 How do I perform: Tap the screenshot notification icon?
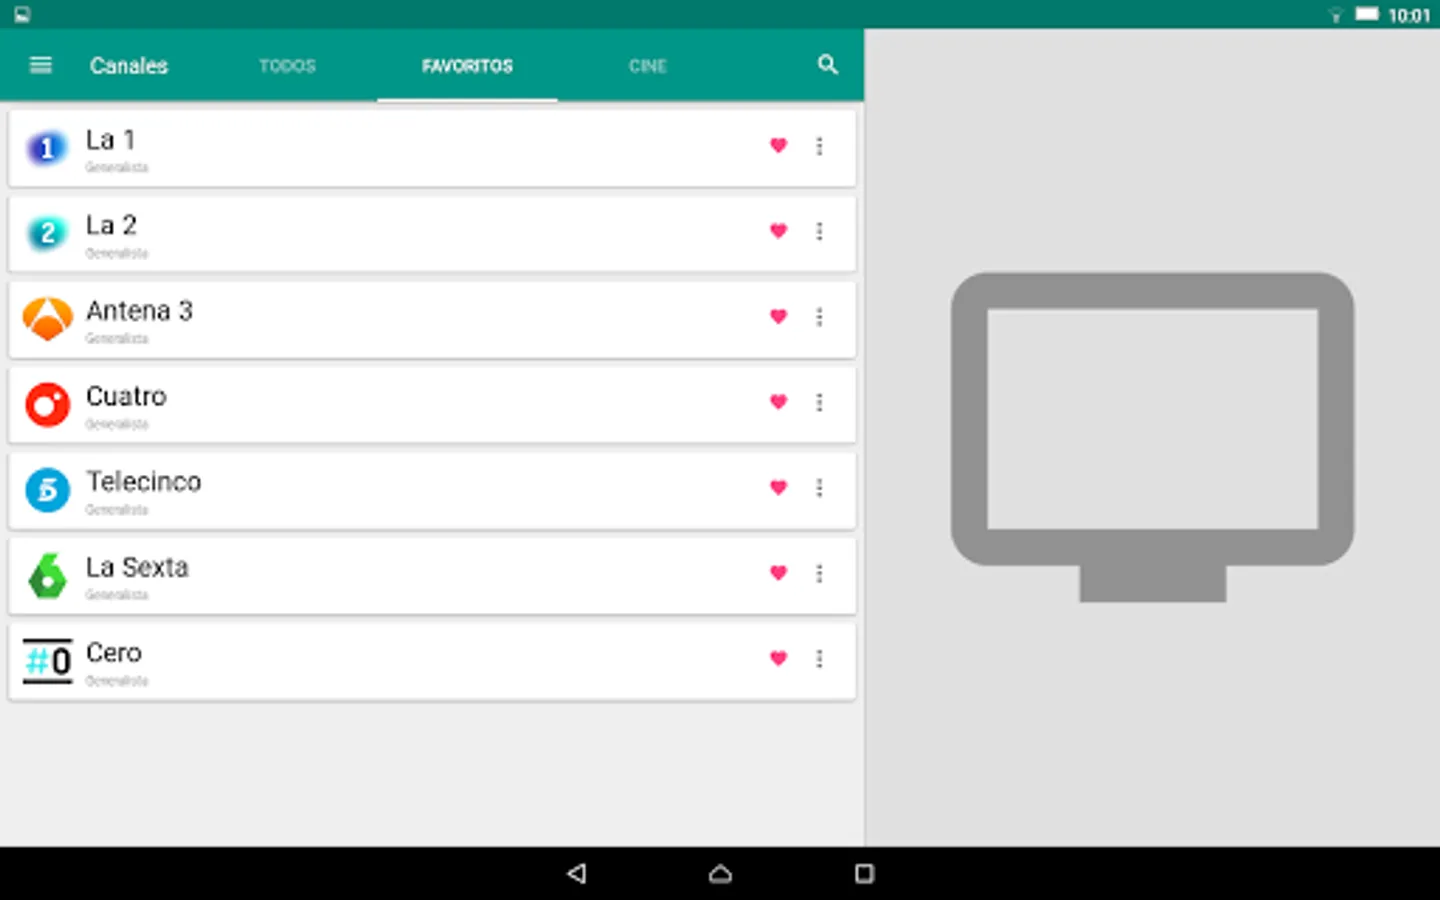point(22,14)
